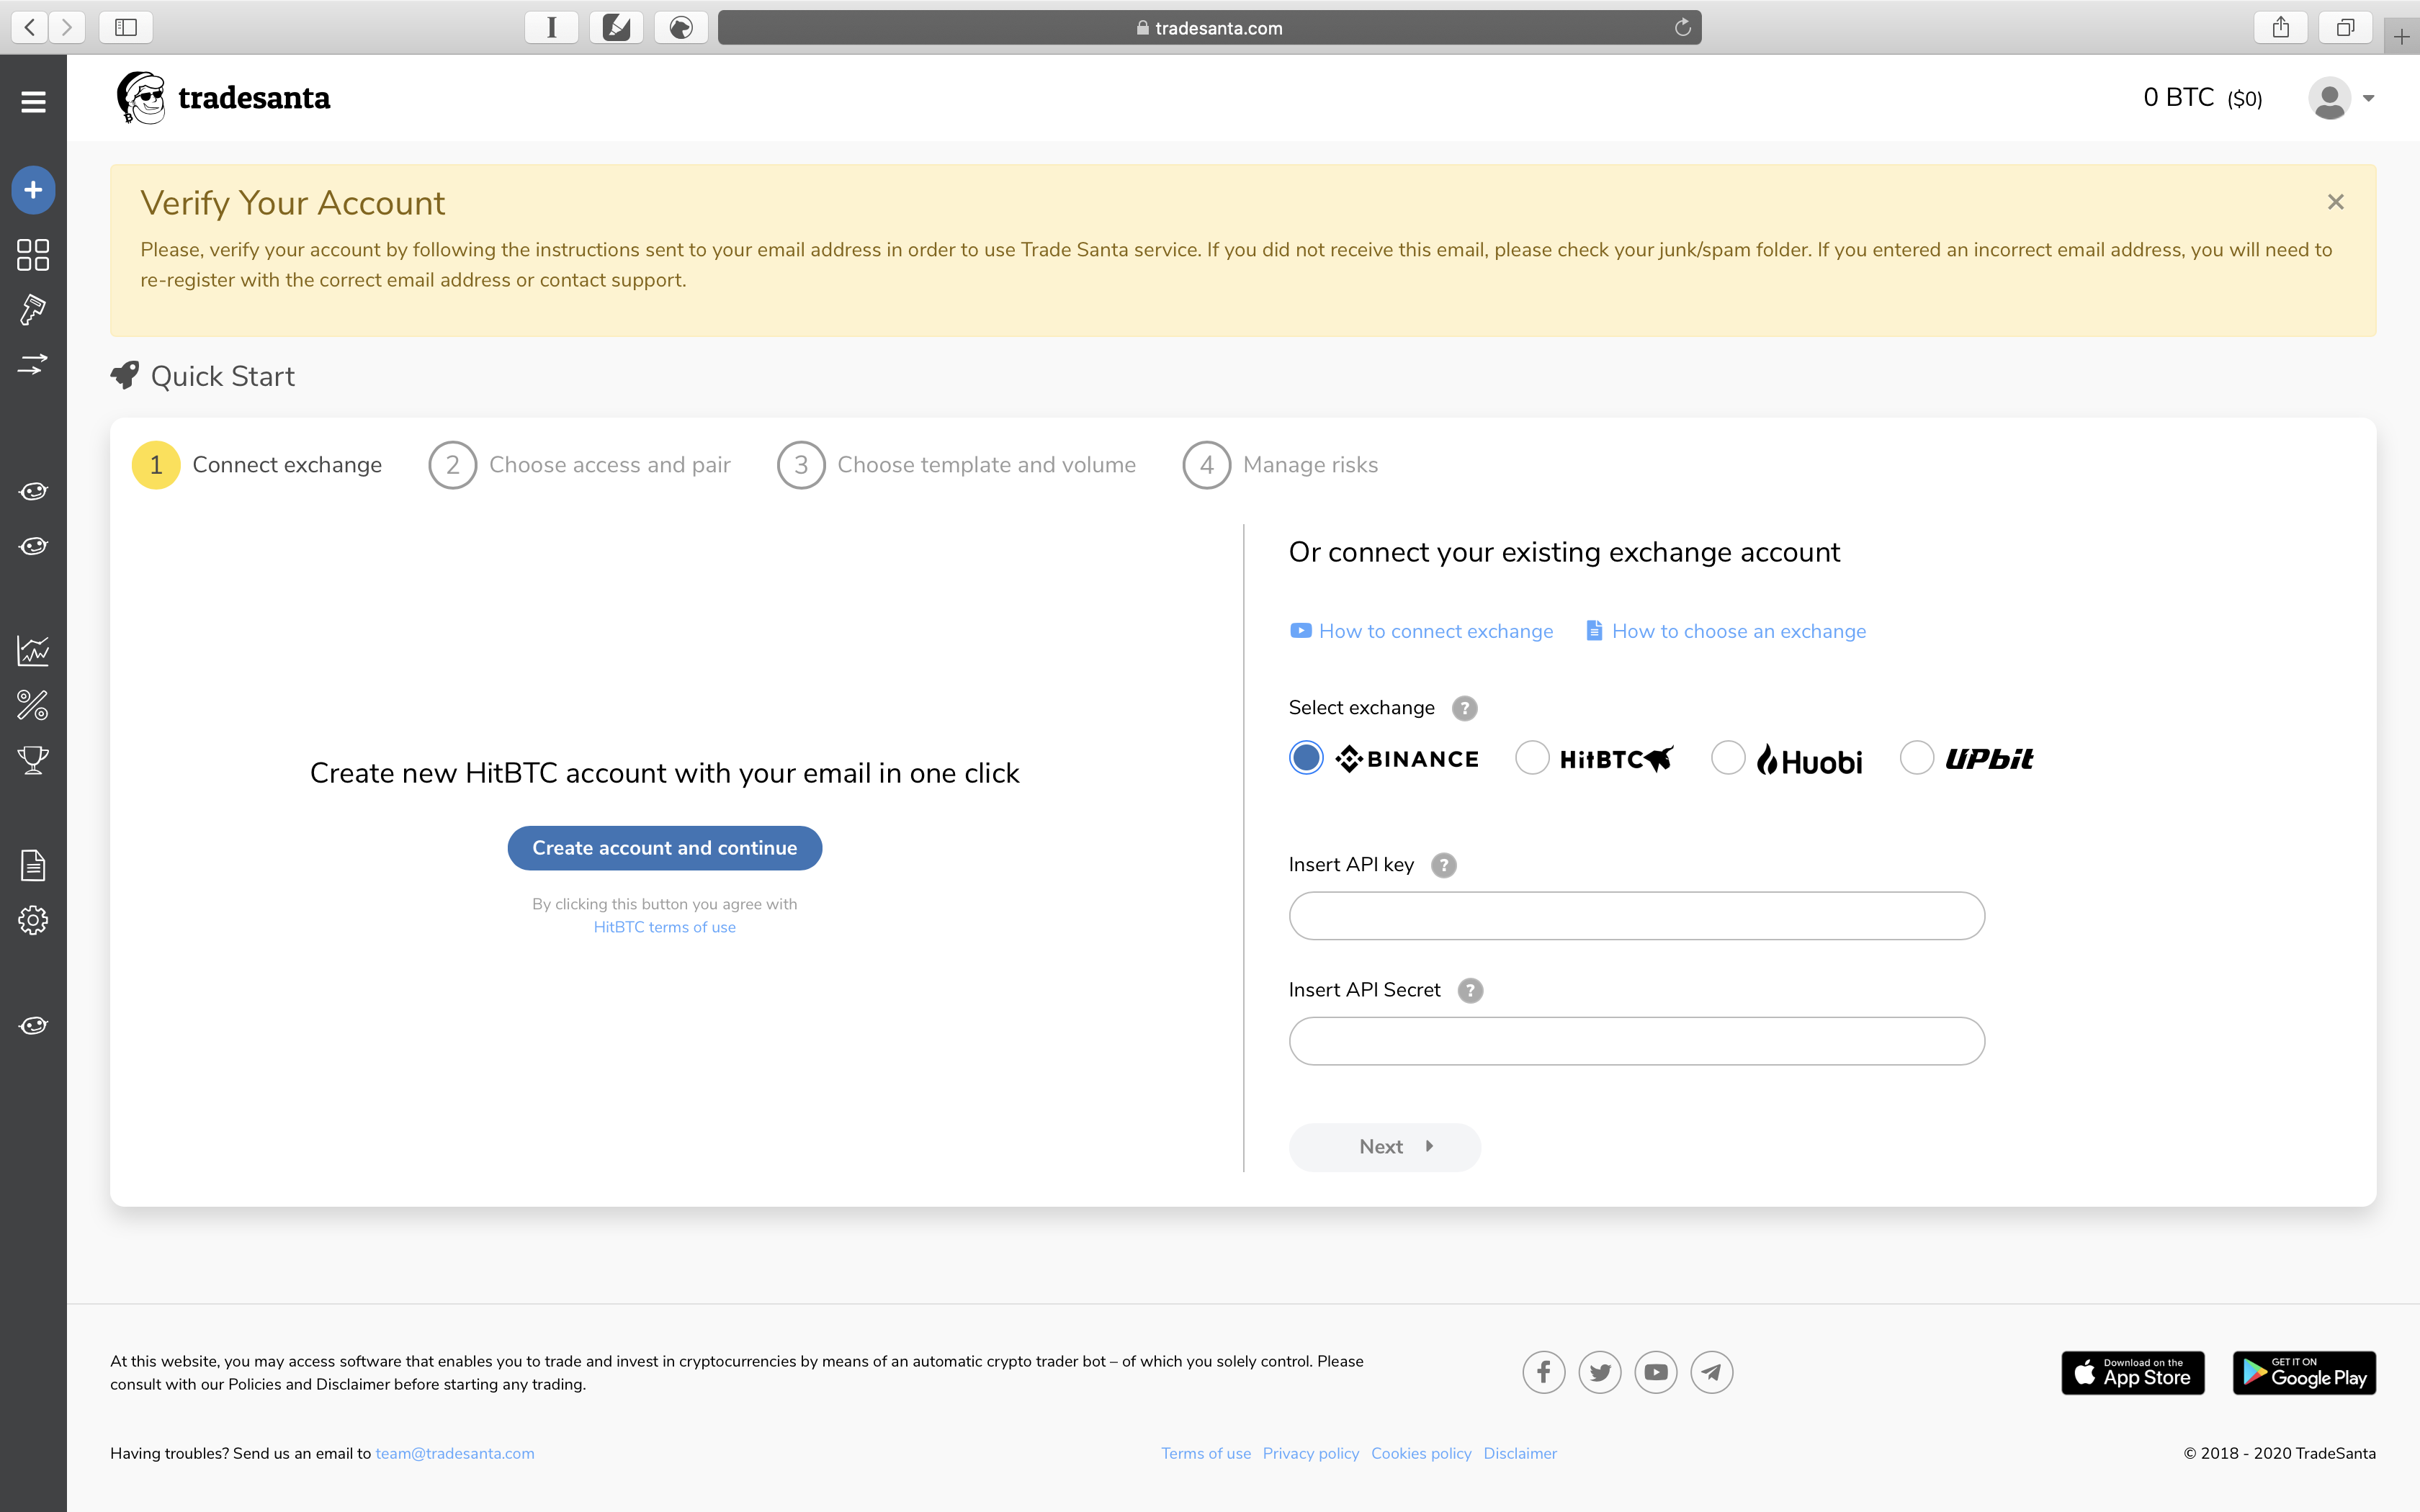The image size is (2420, 1512).
Task: Reload the page with the refresh icon
Action: click(x=1683, y=27)
